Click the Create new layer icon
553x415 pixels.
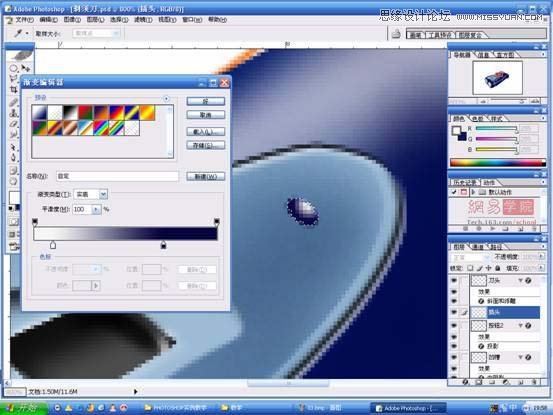521,382
